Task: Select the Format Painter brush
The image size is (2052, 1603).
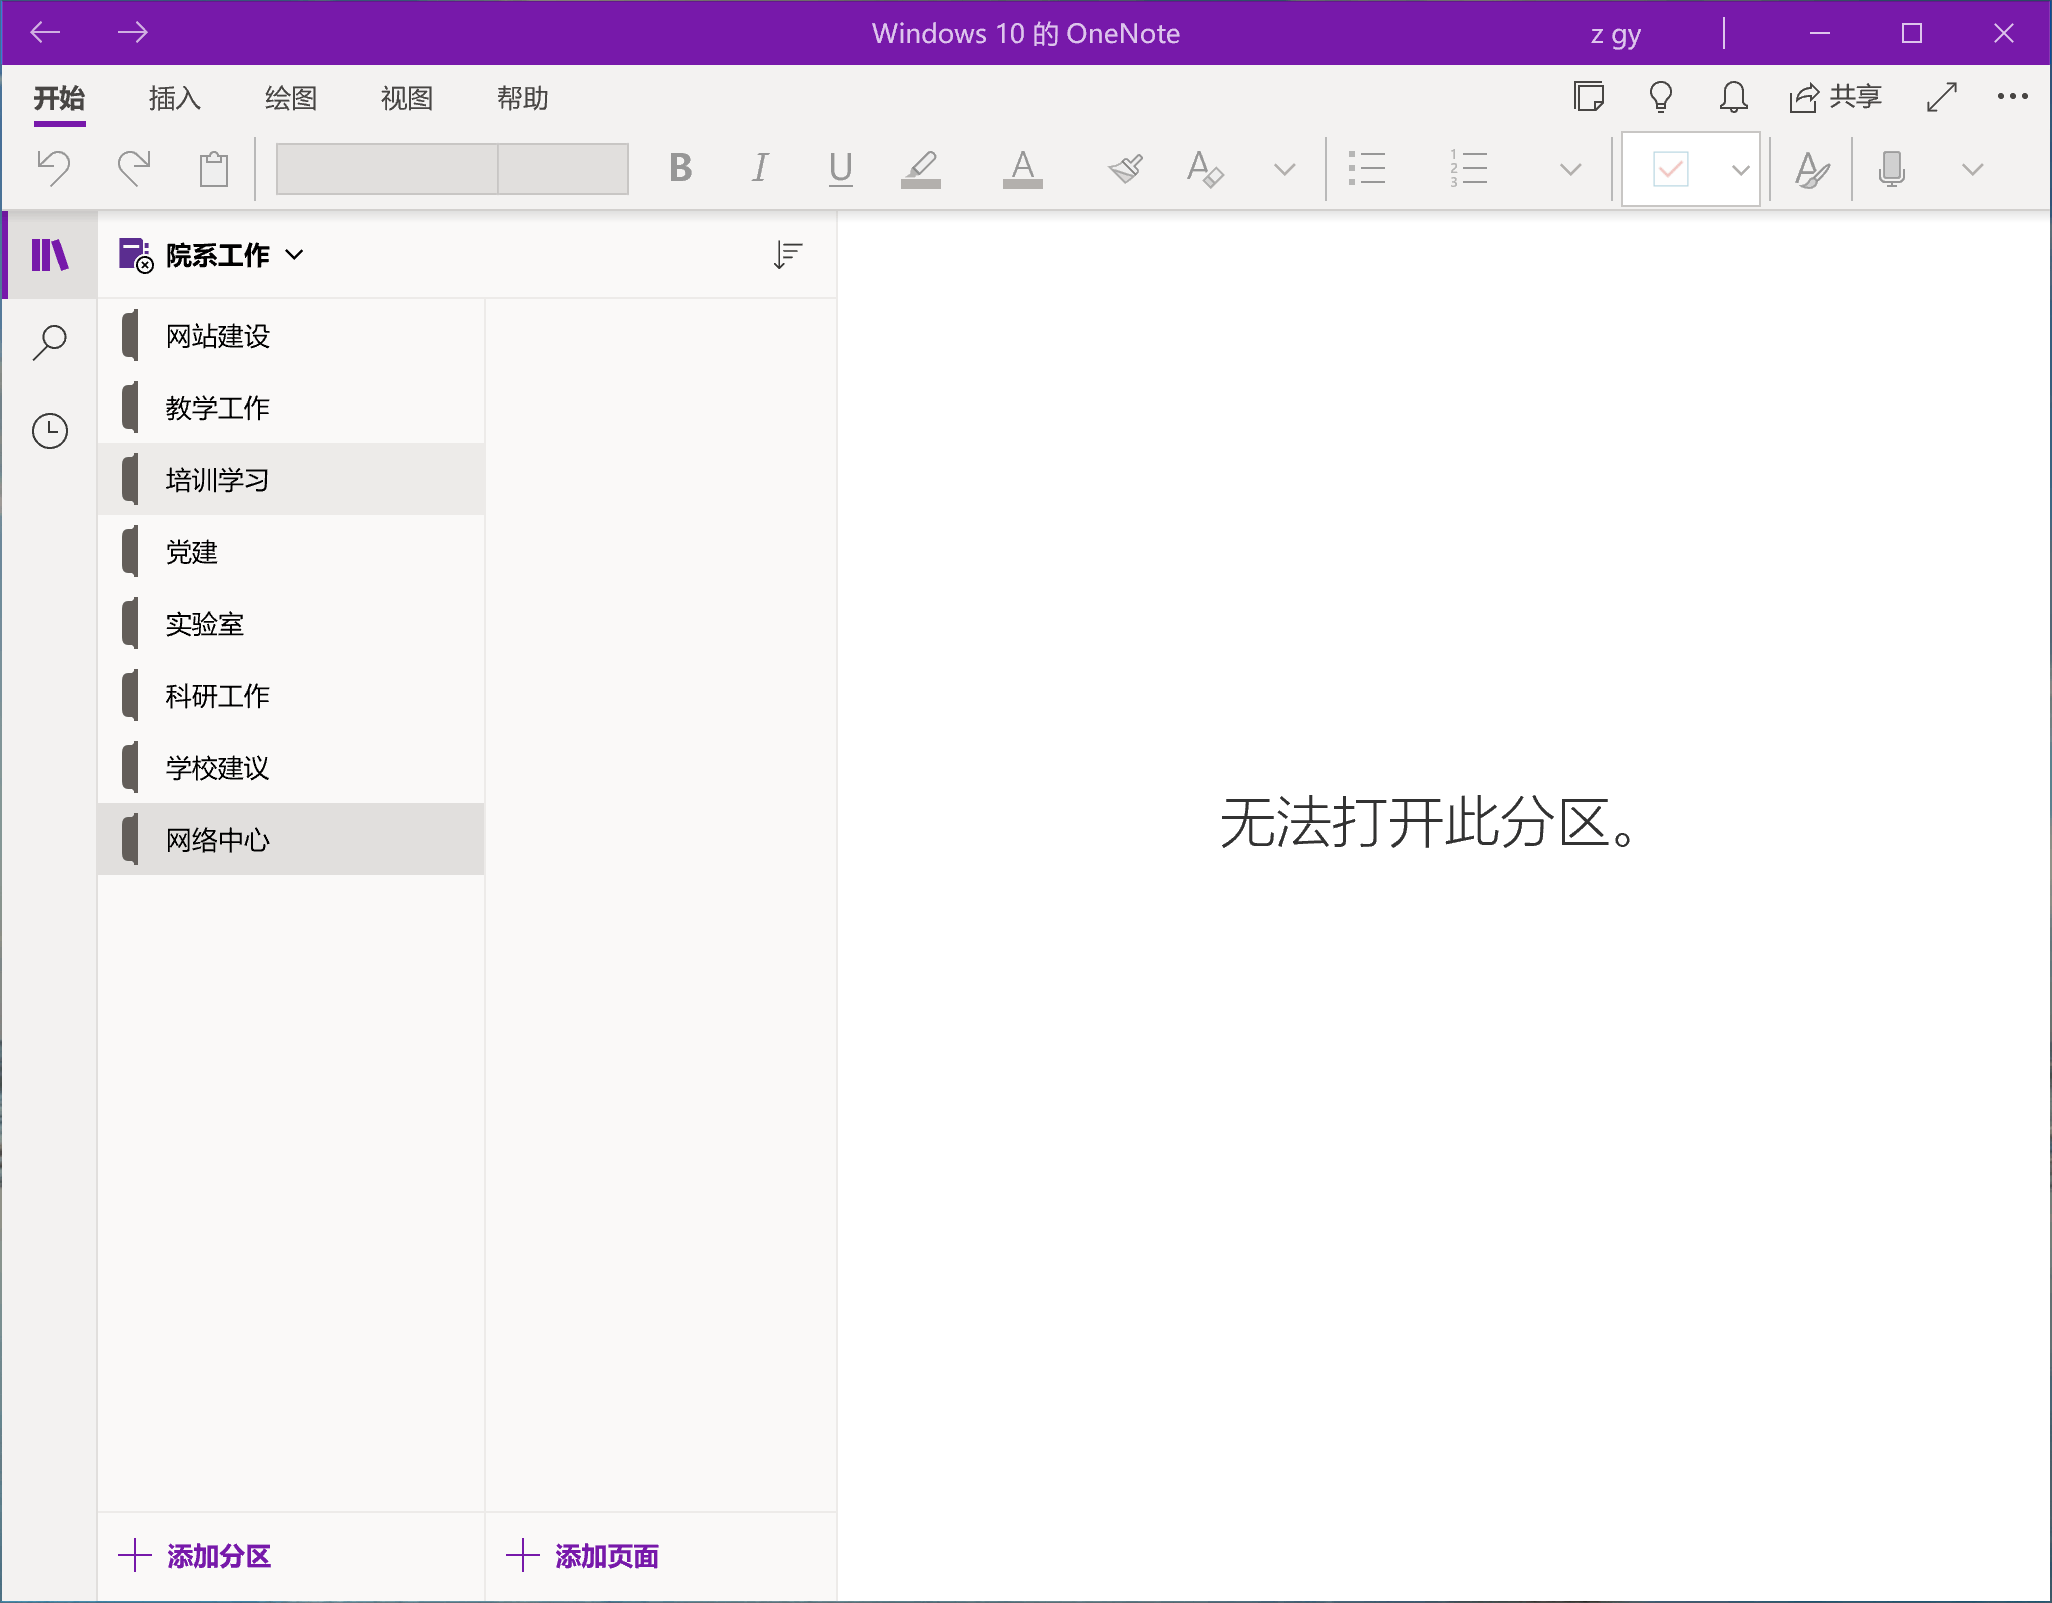Action: coord(1126,168)
